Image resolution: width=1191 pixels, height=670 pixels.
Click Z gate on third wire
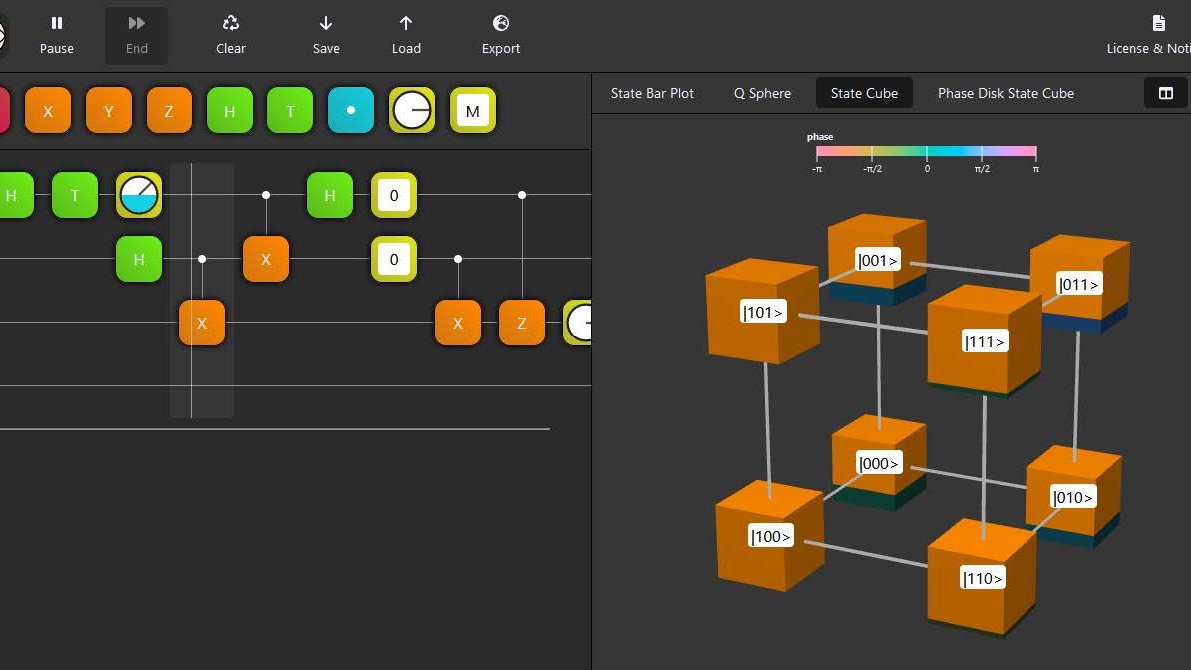click(522, 323)
